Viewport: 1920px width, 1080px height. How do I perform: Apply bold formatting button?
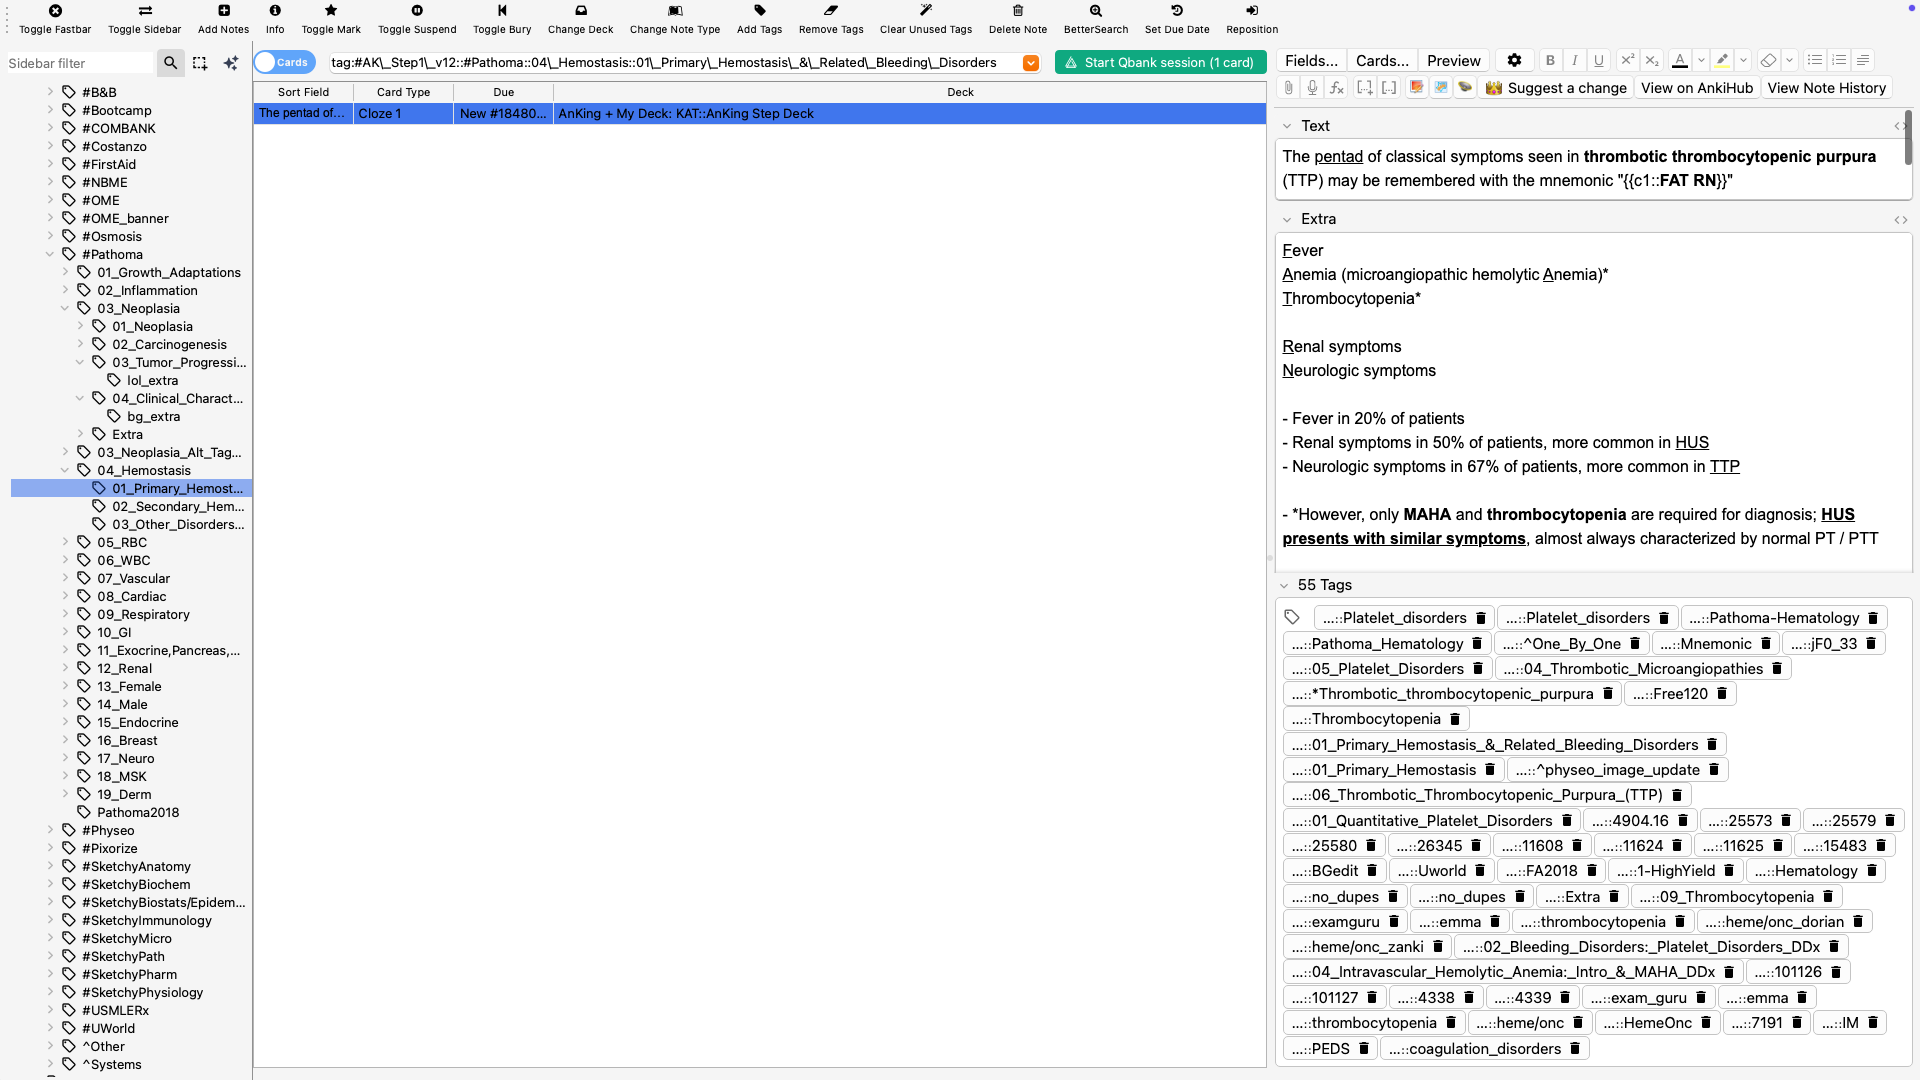coord(1550,61)
